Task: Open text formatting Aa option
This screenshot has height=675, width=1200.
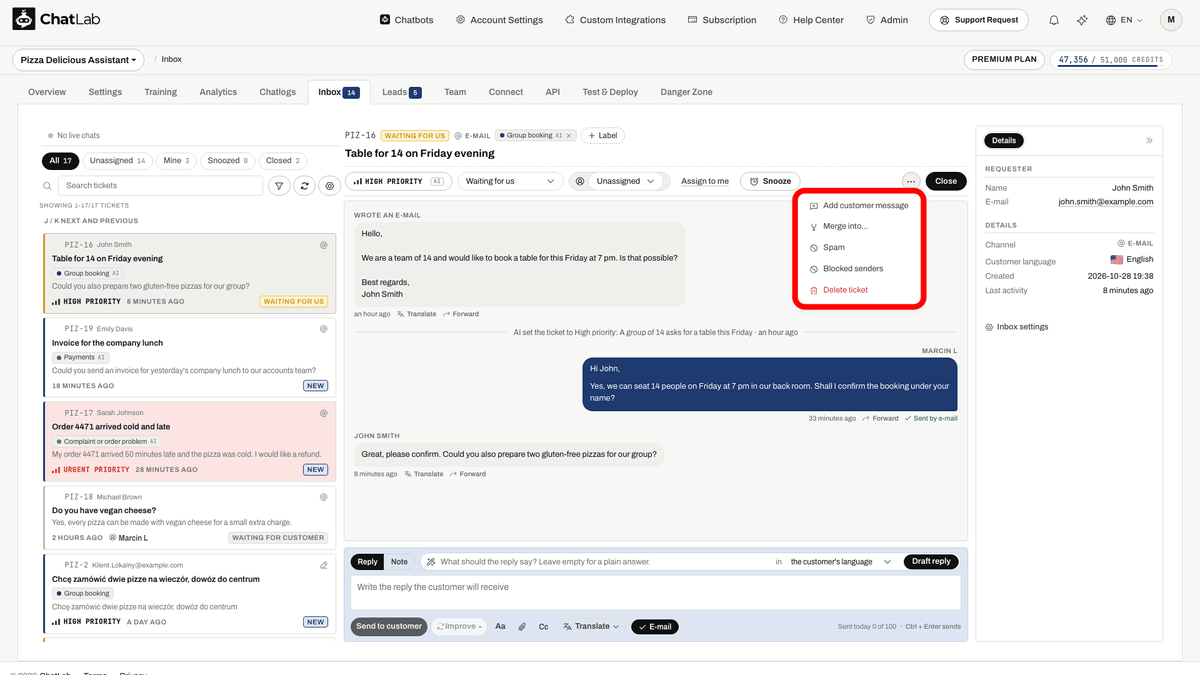Action: pos(500,627)
